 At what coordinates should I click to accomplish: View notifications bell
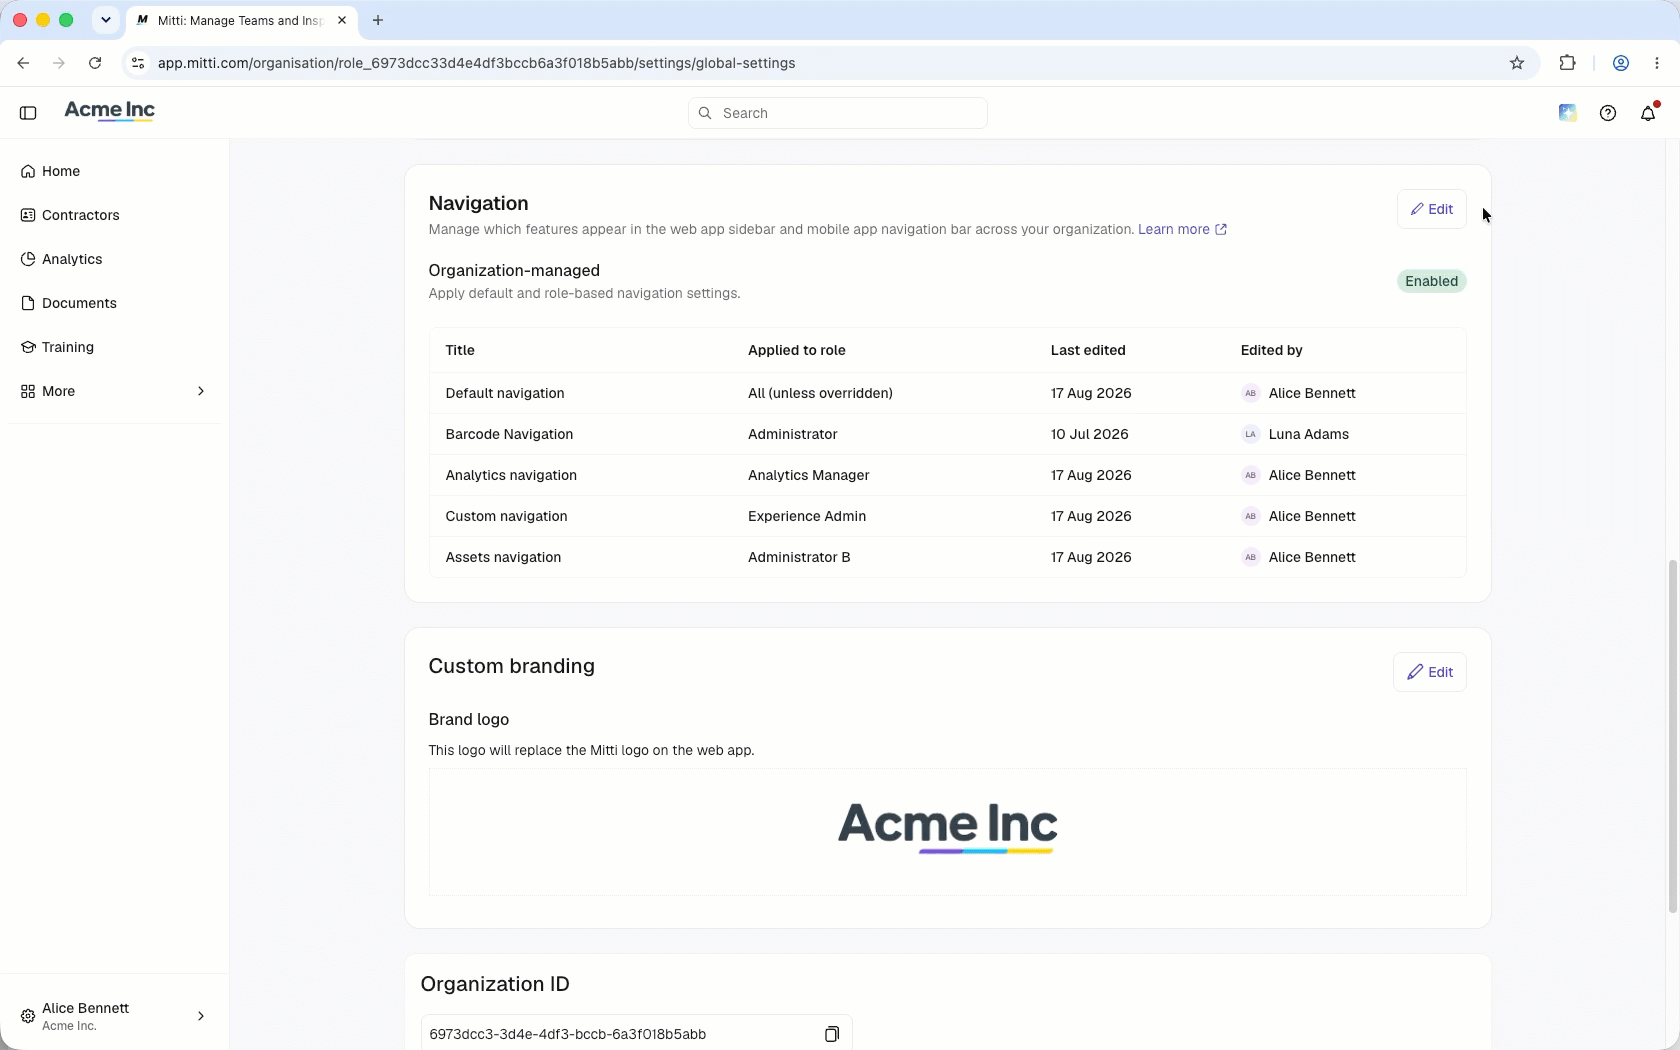tap(1649, 113)
